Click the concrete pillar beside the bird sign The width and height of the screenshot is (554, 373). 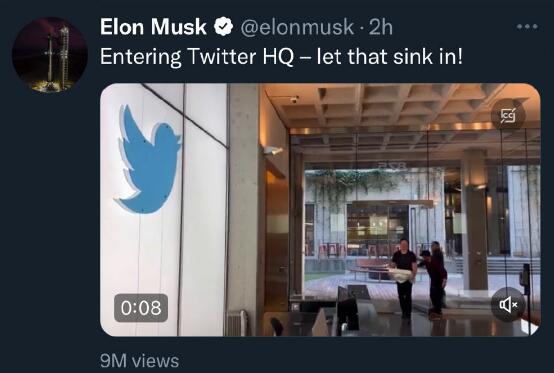click(x=244, y=208)
